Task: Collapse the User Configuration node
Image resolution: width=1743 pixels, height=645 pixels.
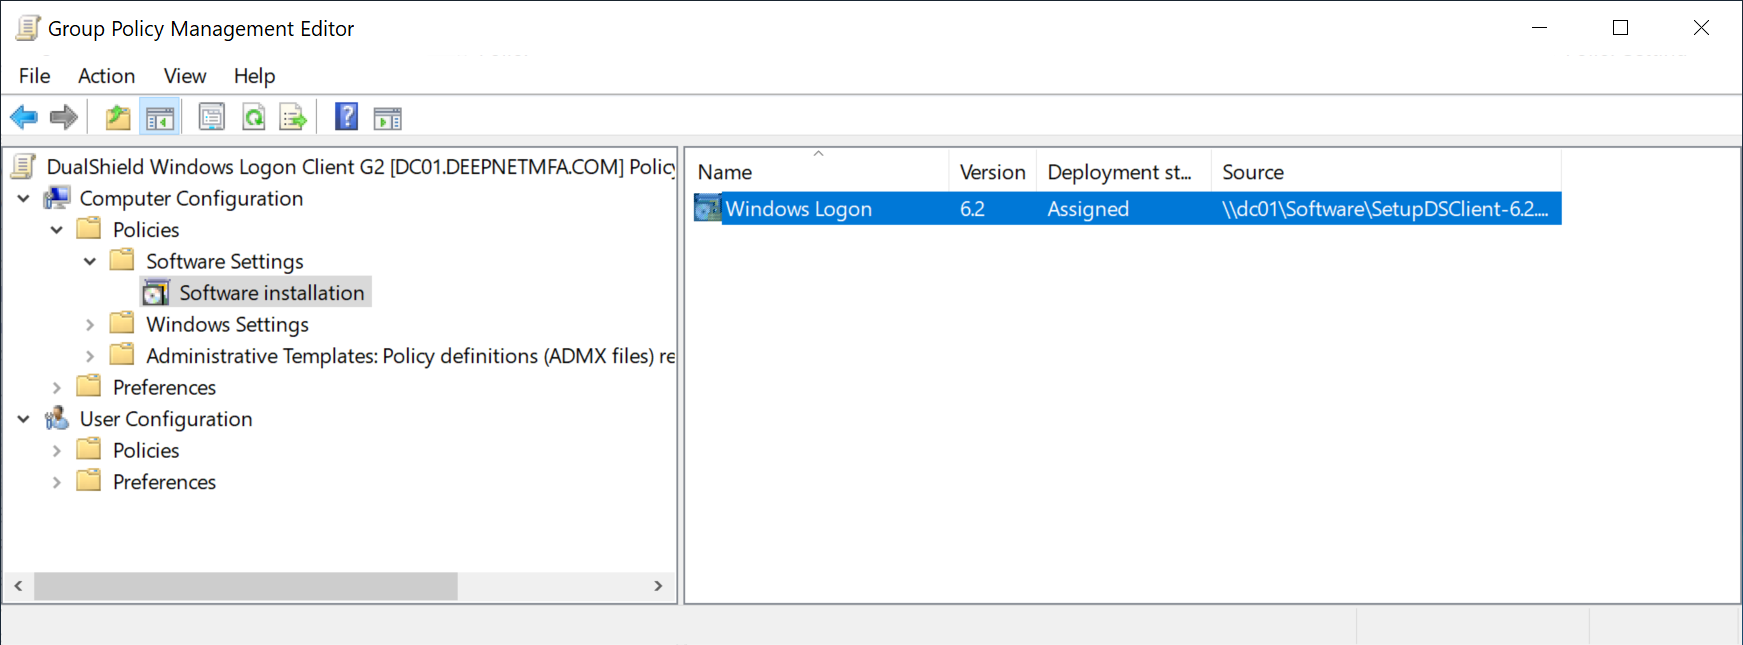Action: (24, 419)
